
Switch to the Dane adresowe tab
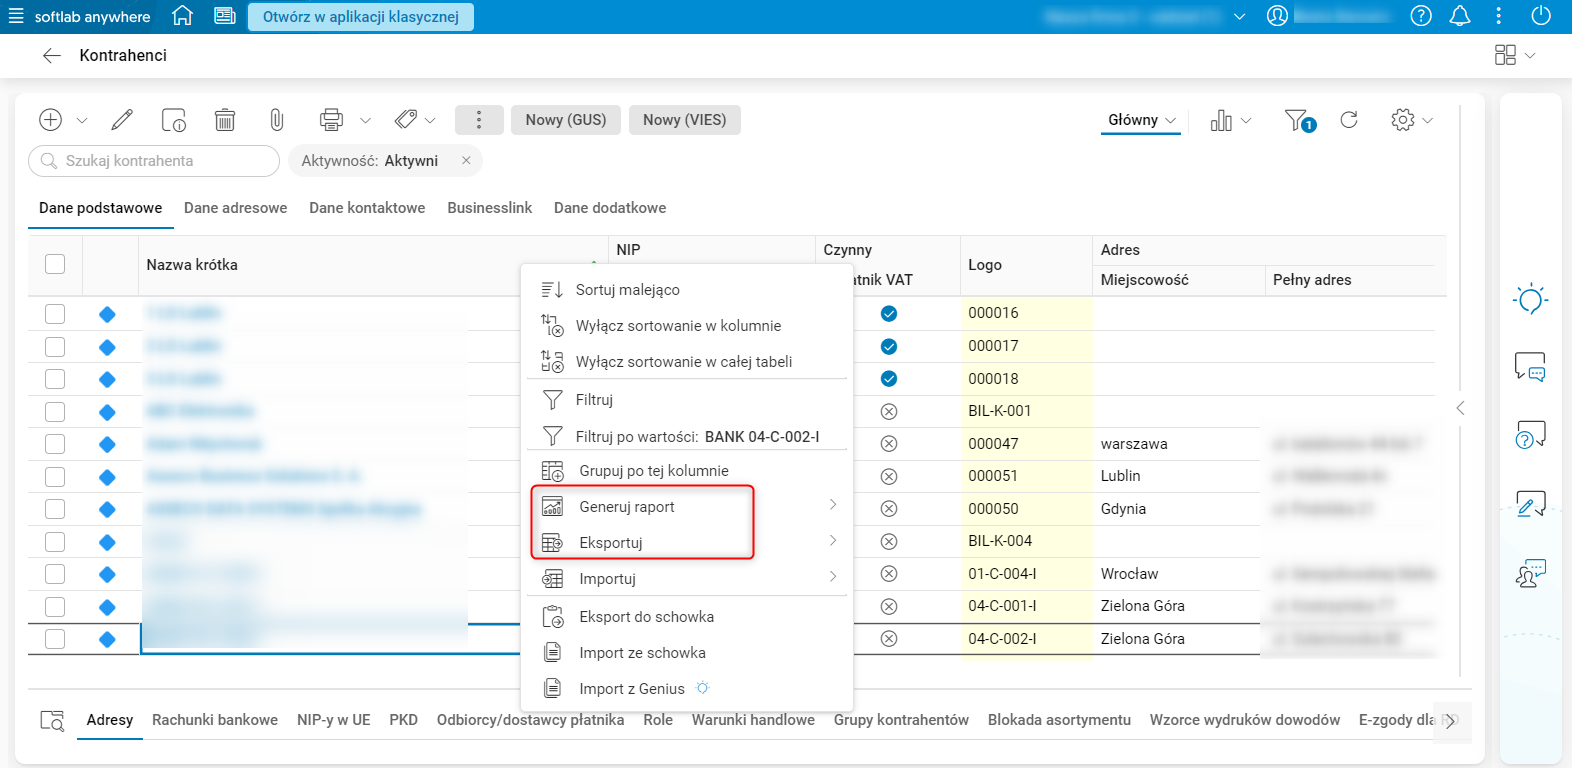pos(235,208)
